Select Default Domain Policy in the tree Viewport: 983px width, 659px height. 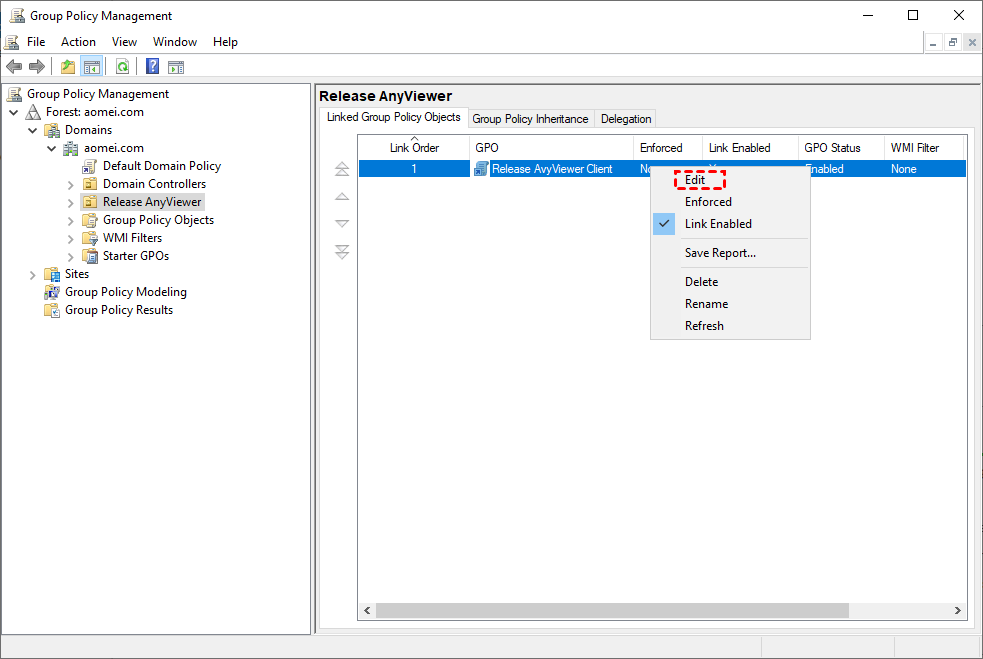[x=161, y=166]
